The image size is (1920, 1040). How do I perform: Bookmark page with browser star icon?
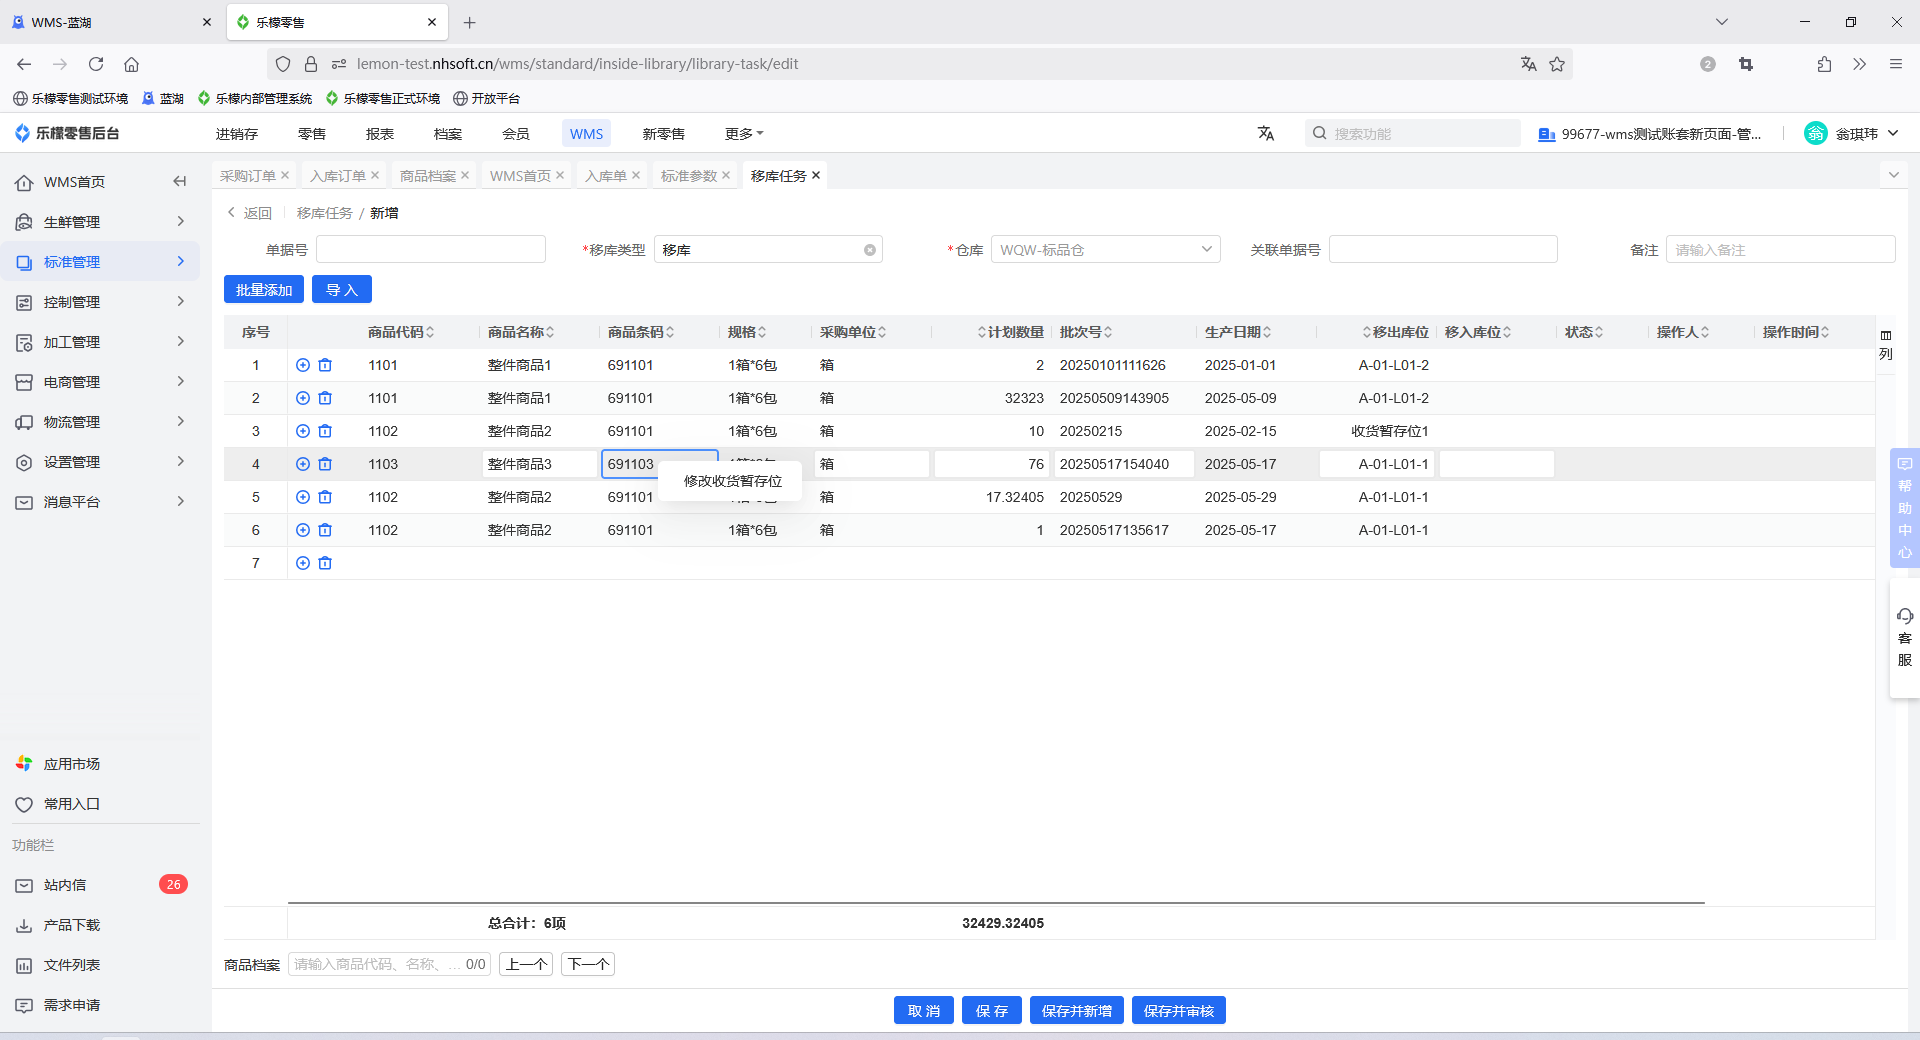(1557, 64)
